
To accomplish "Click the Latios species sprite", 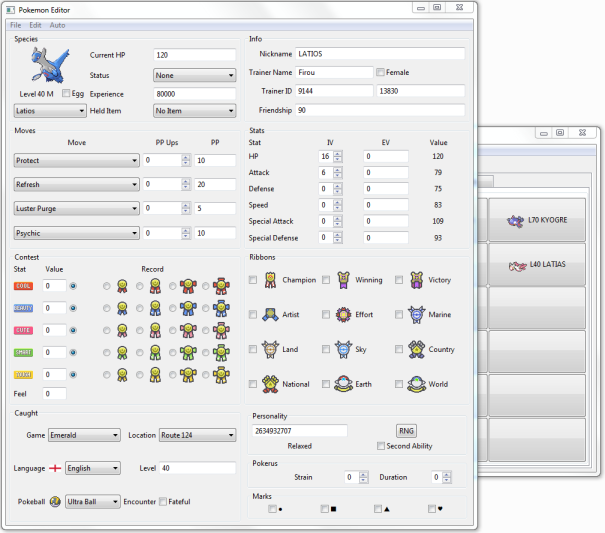I will tap(51, 65).
